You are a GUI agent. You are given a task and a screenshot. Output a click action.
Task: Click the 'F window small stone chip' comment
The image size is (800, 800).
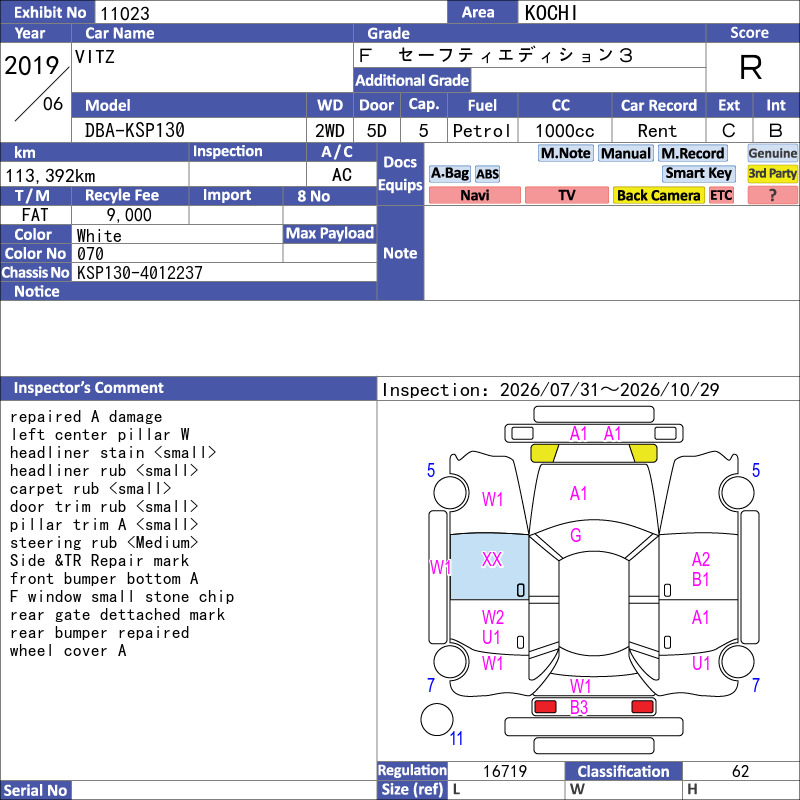coord(122,597)
